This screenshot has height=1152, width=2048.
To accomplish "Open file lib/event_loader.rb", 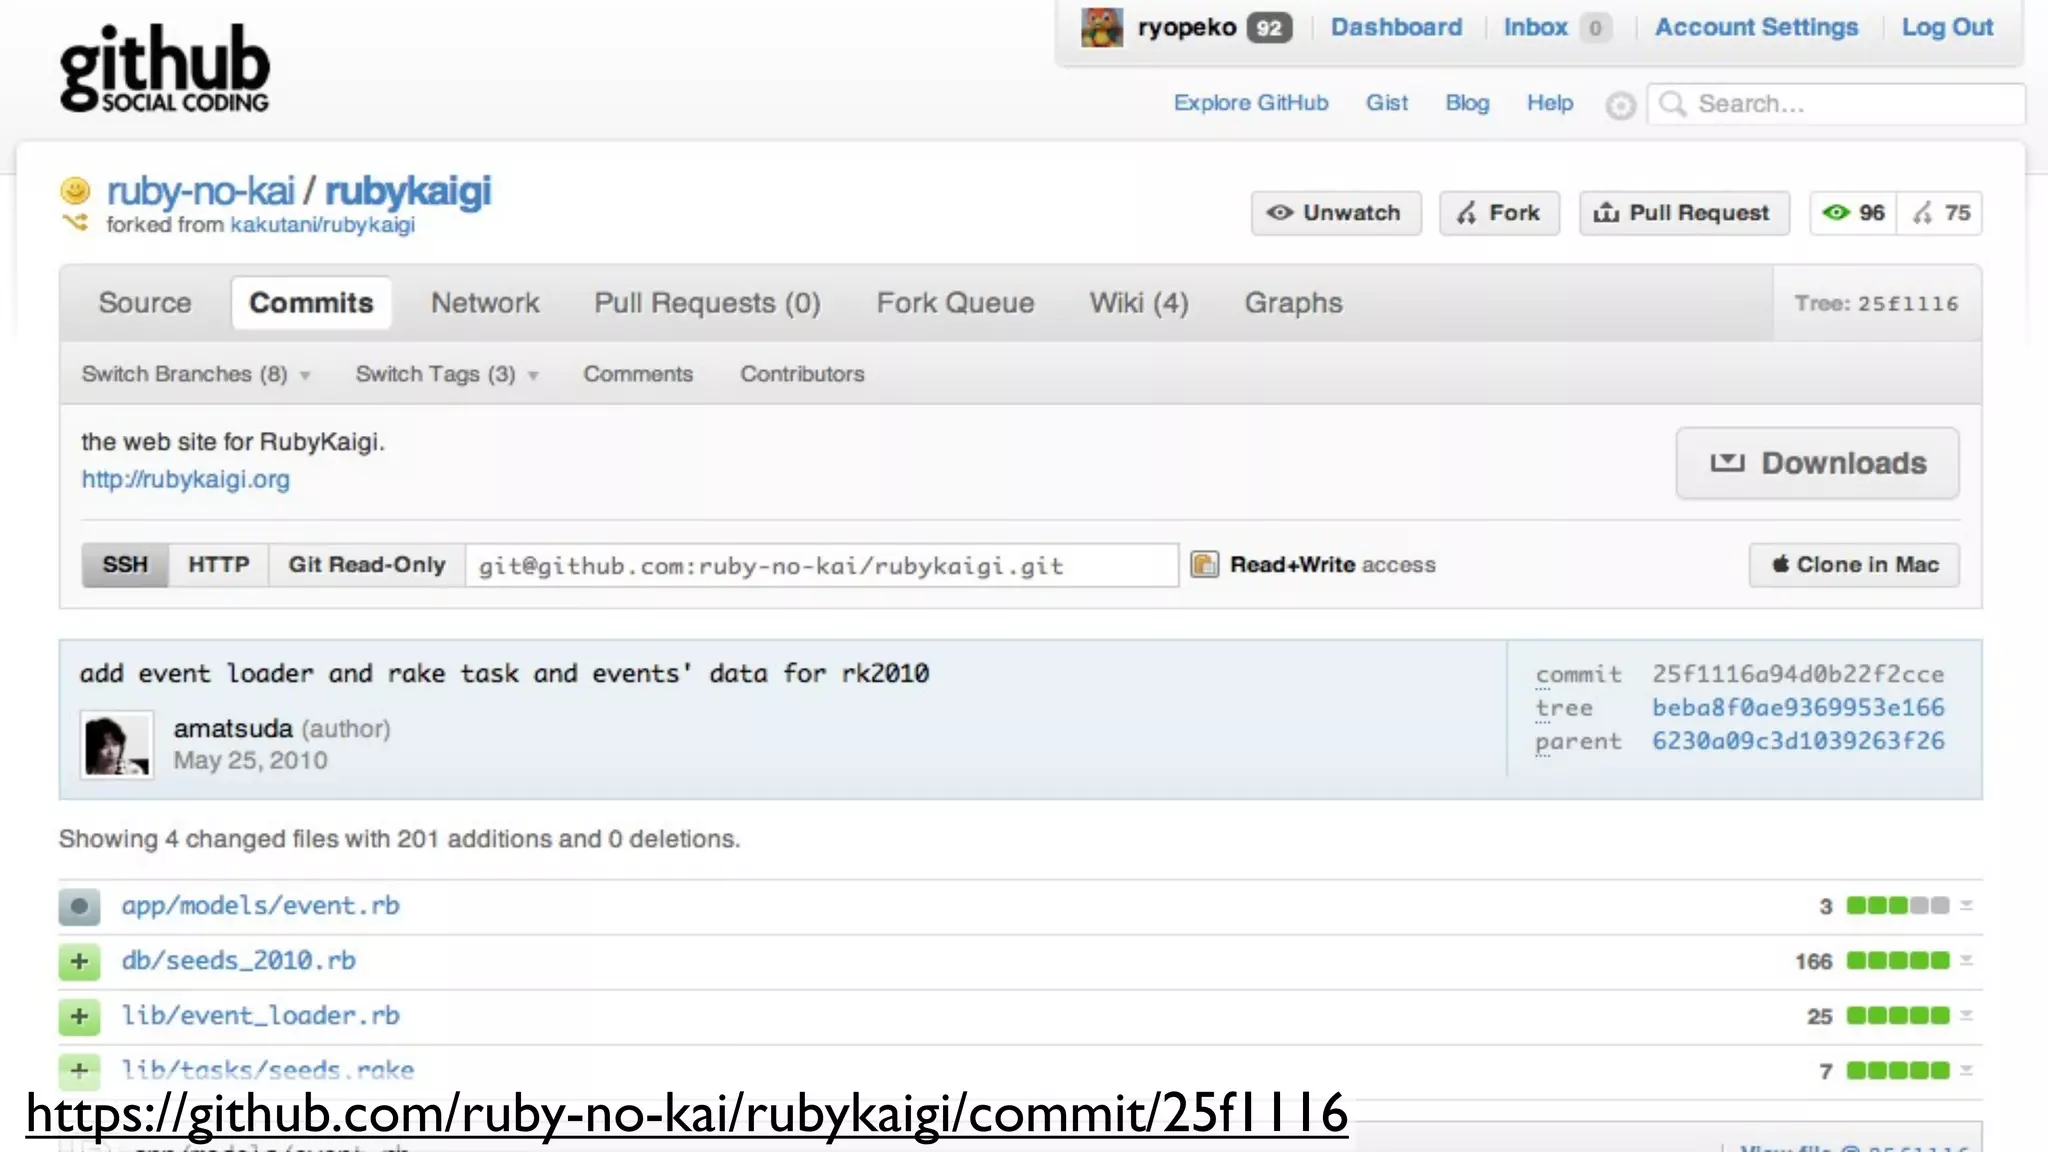I will click(x=260, y=1016).
